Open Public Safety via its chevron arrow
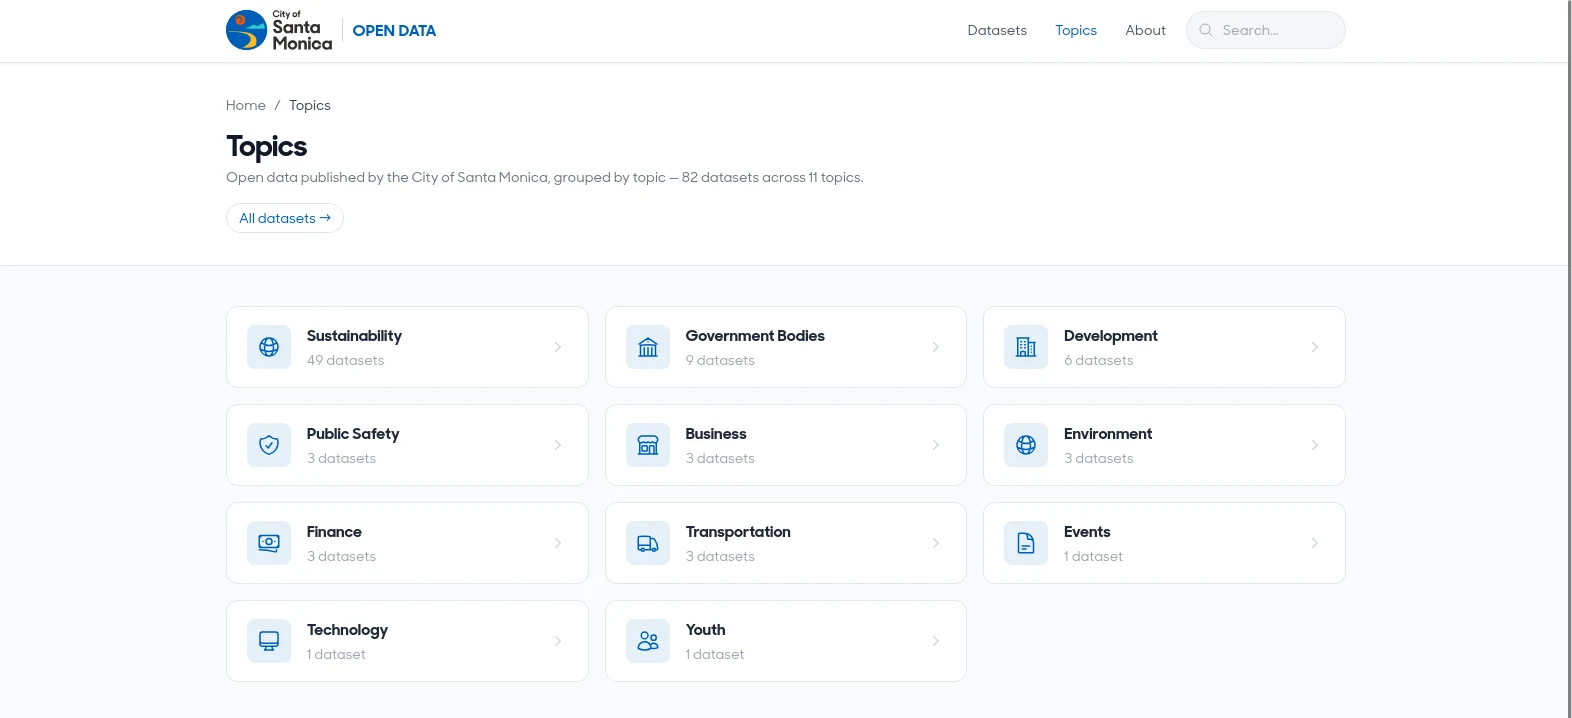This screenshot has height=718, width=1572. [558, 445]
